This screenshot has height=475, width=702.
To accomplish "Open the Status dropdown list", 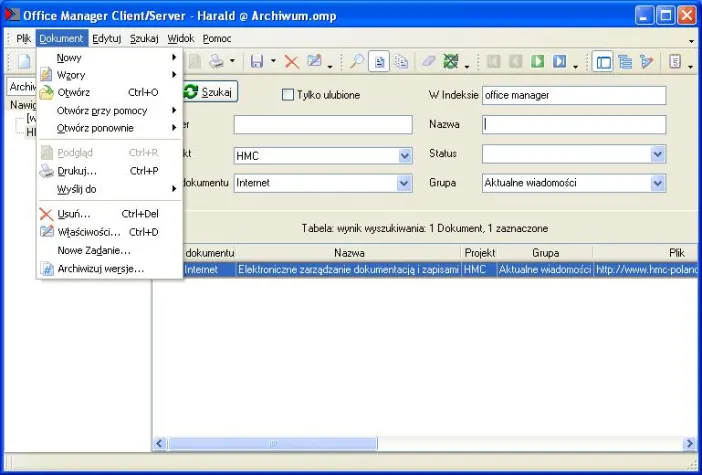I will point(658,155).
